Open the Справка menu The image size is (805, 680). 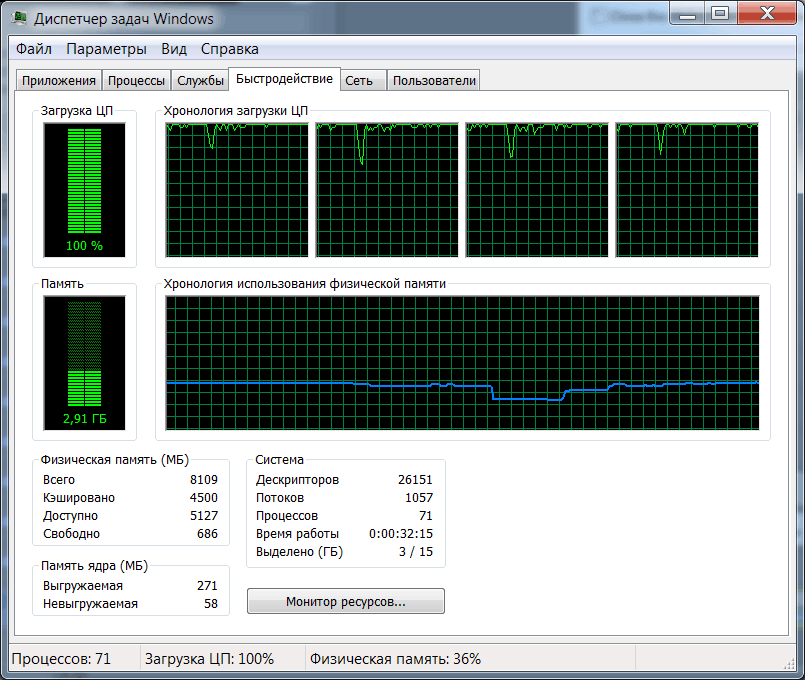[x=229, y=49]
